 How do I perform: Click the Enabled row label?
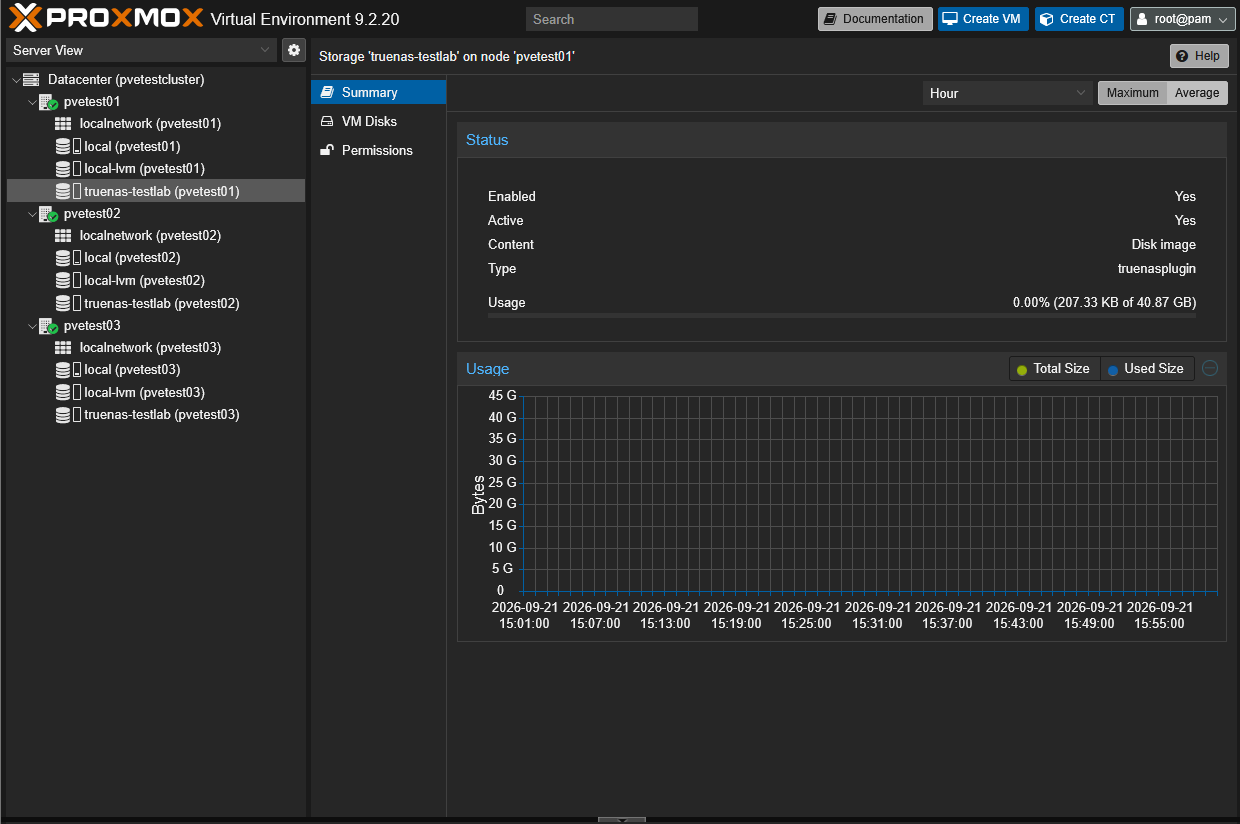coord(512,196)
